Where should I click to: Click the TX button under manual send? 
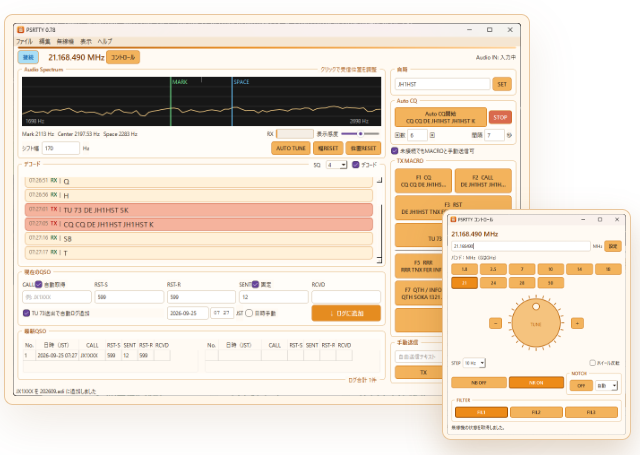419,372
